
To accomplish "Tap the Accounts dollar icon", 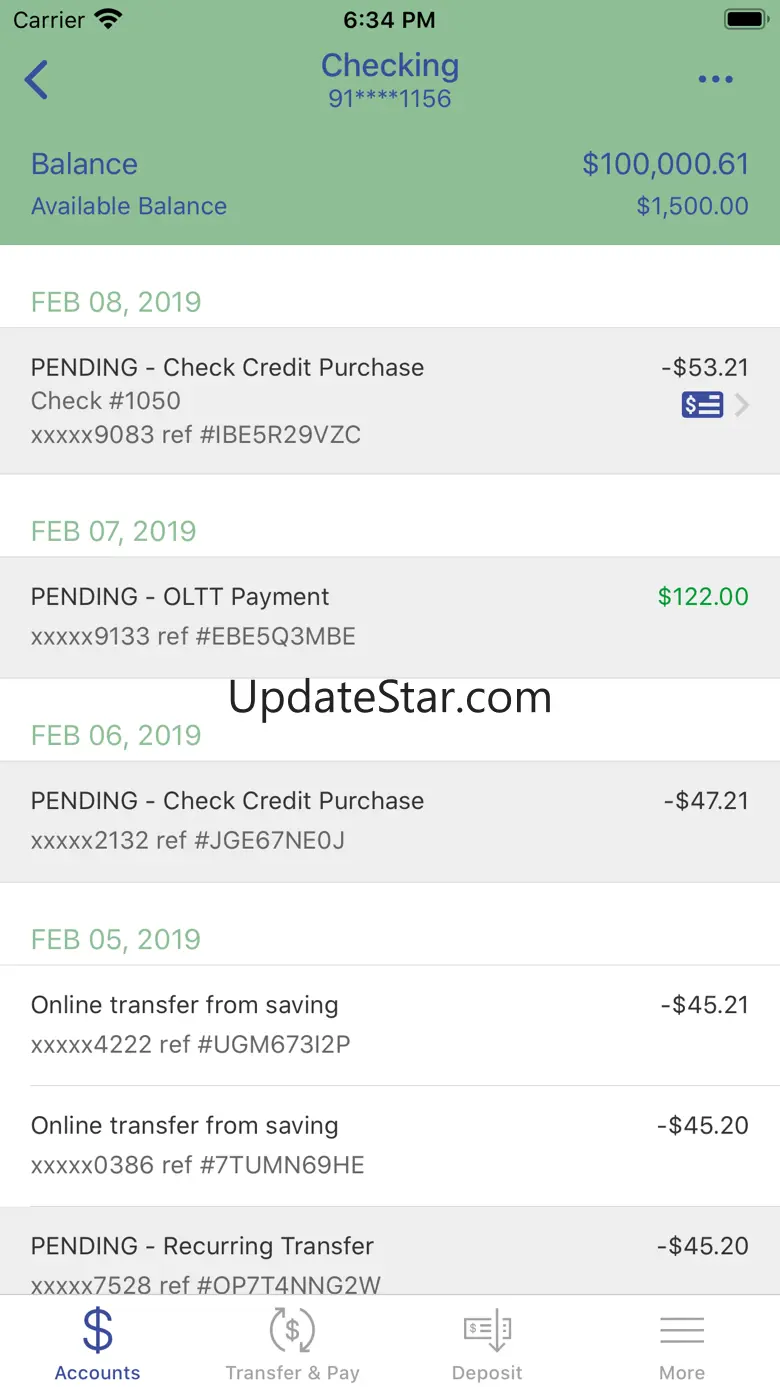I will (x=97, y=1330).
